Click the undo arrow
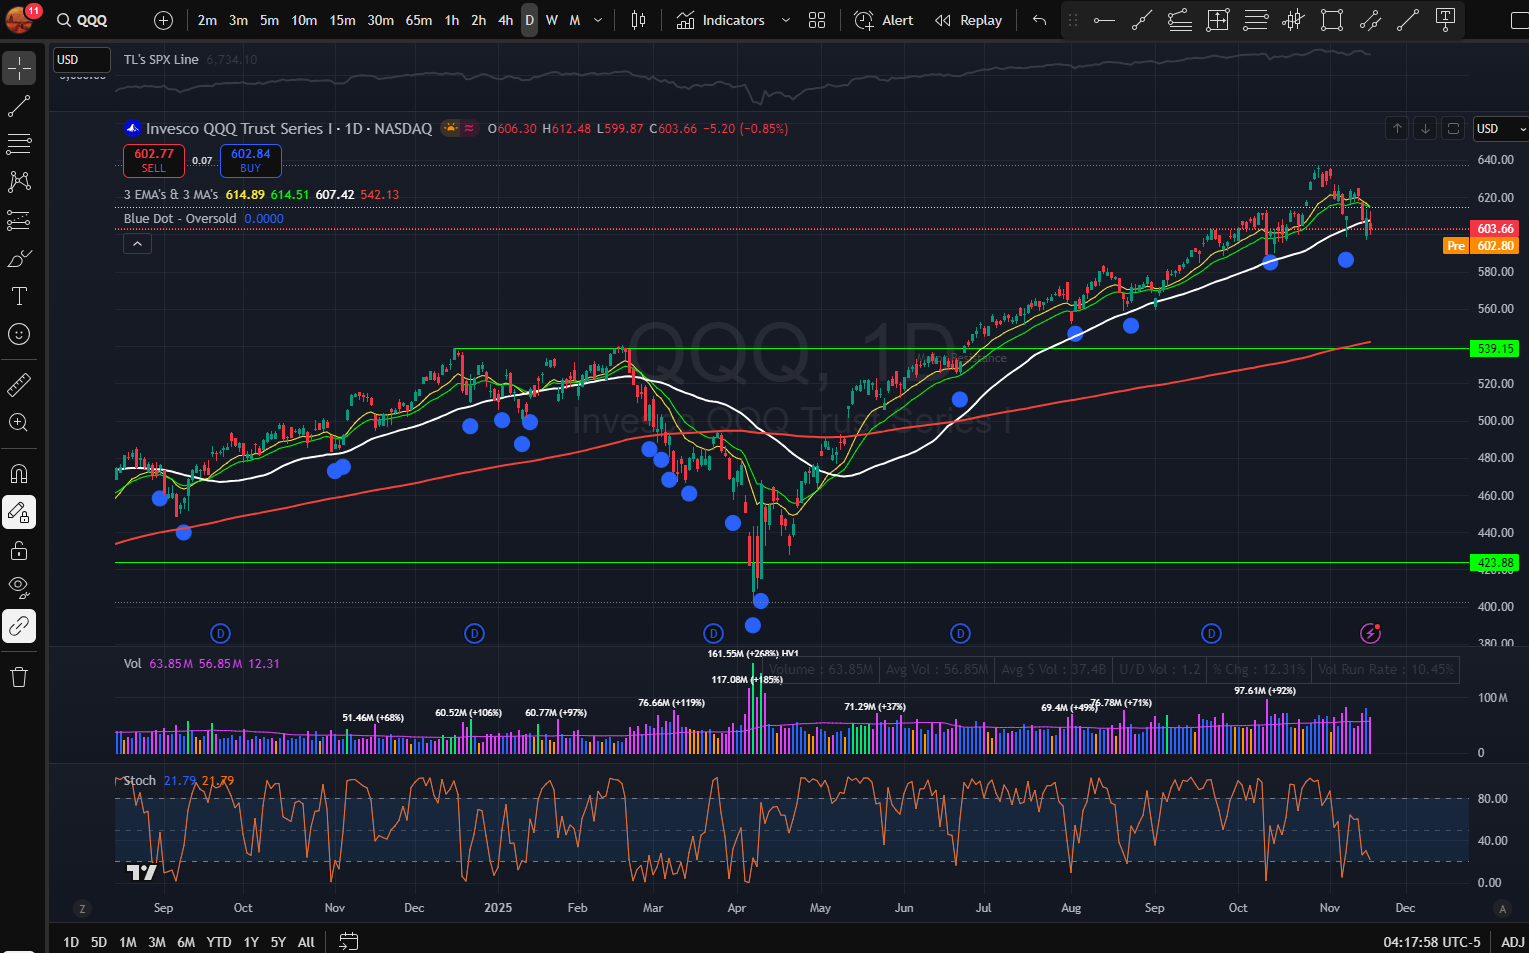The image size is (1529, 953). point(1040,20)
